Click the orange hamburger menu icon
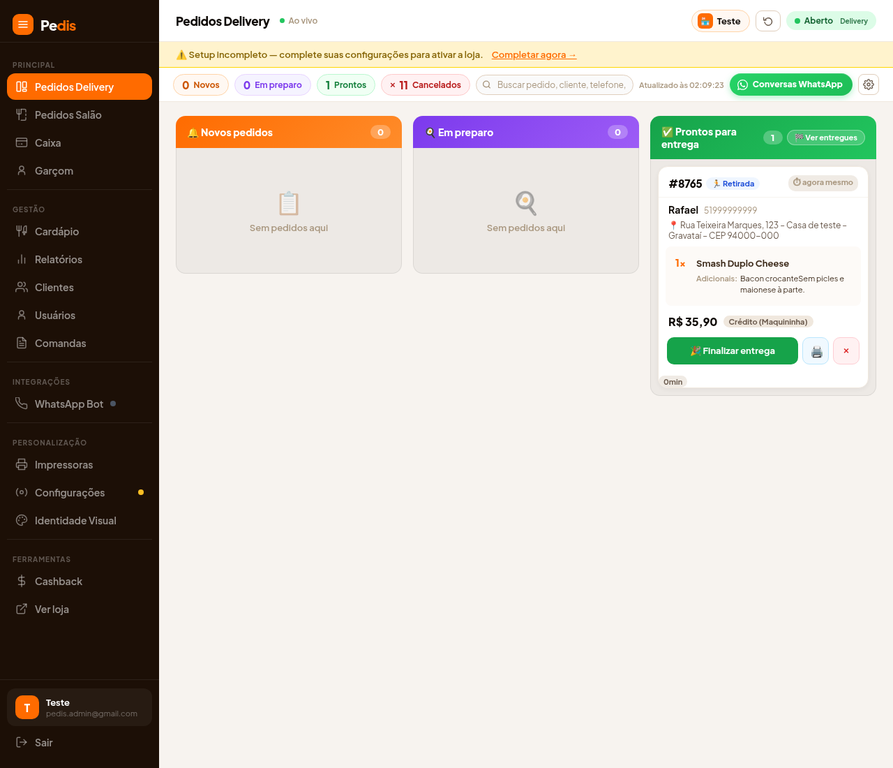Screen dimensions: 893x768 pyautogui.click(x=23, y=24)
